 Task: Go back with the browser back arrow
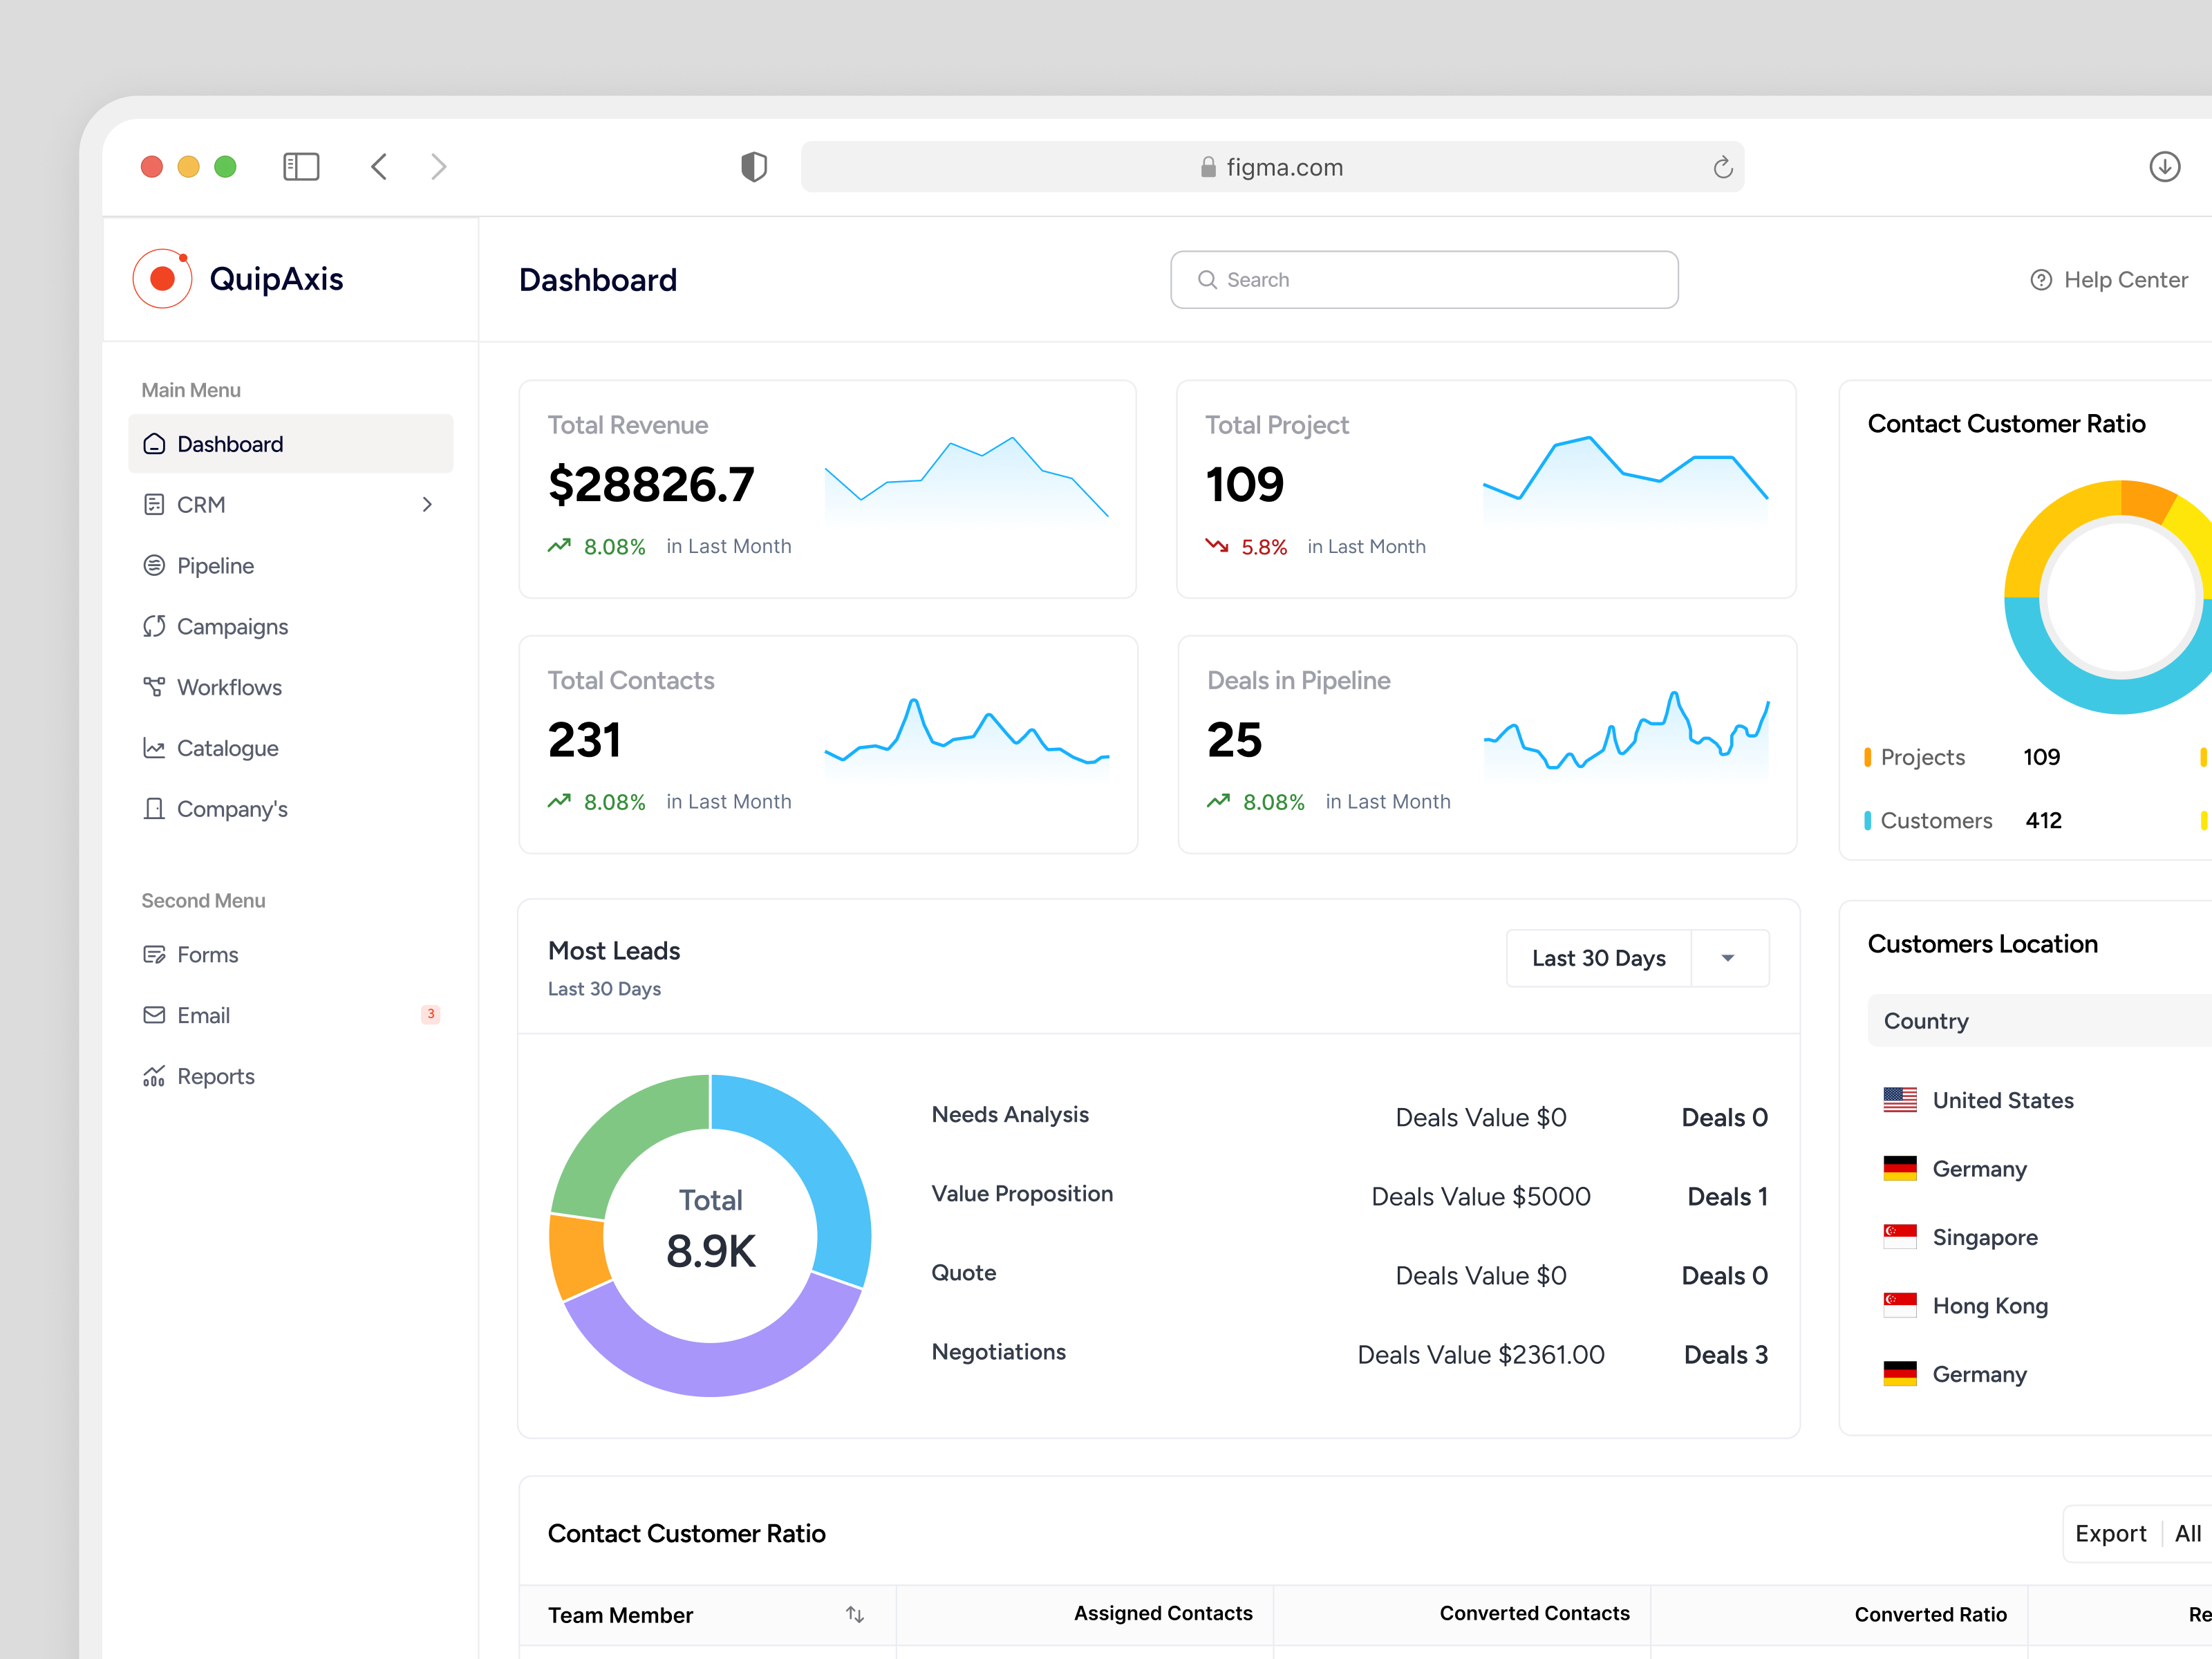coord(379,167)
